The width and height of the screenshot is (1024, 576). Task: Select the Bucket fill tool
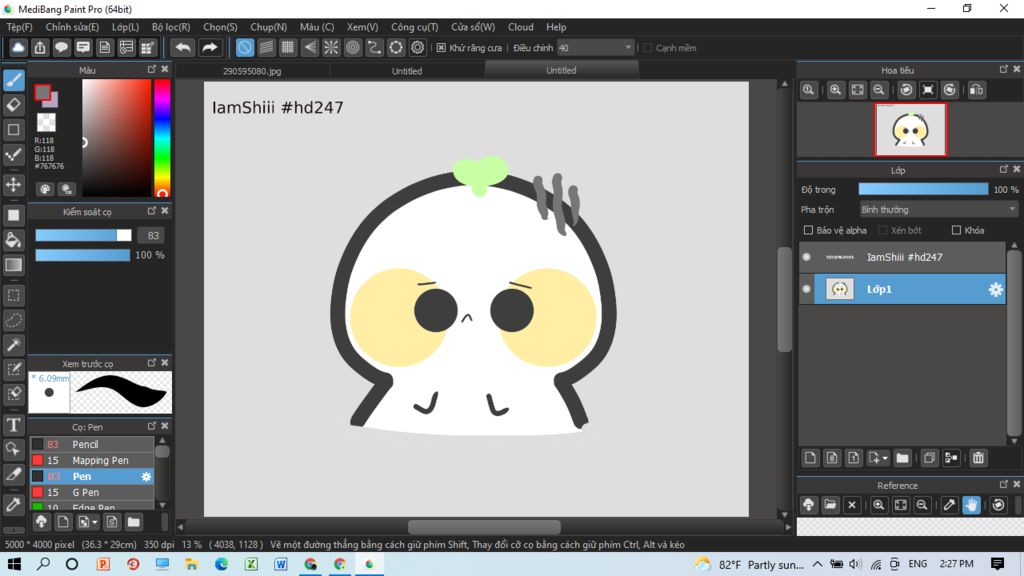[x=14, y=240]
